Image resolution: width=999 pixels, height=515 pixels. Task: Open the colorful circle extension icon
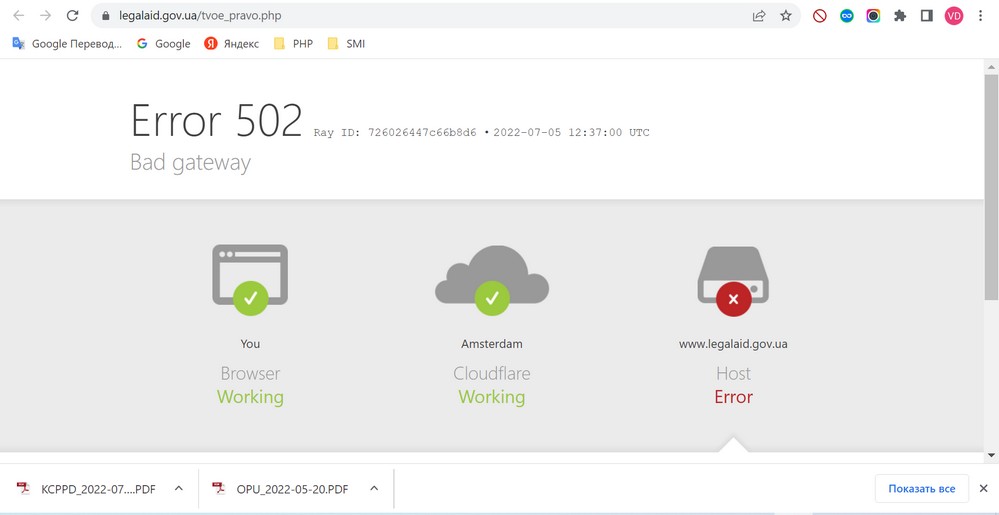[873, 16]
